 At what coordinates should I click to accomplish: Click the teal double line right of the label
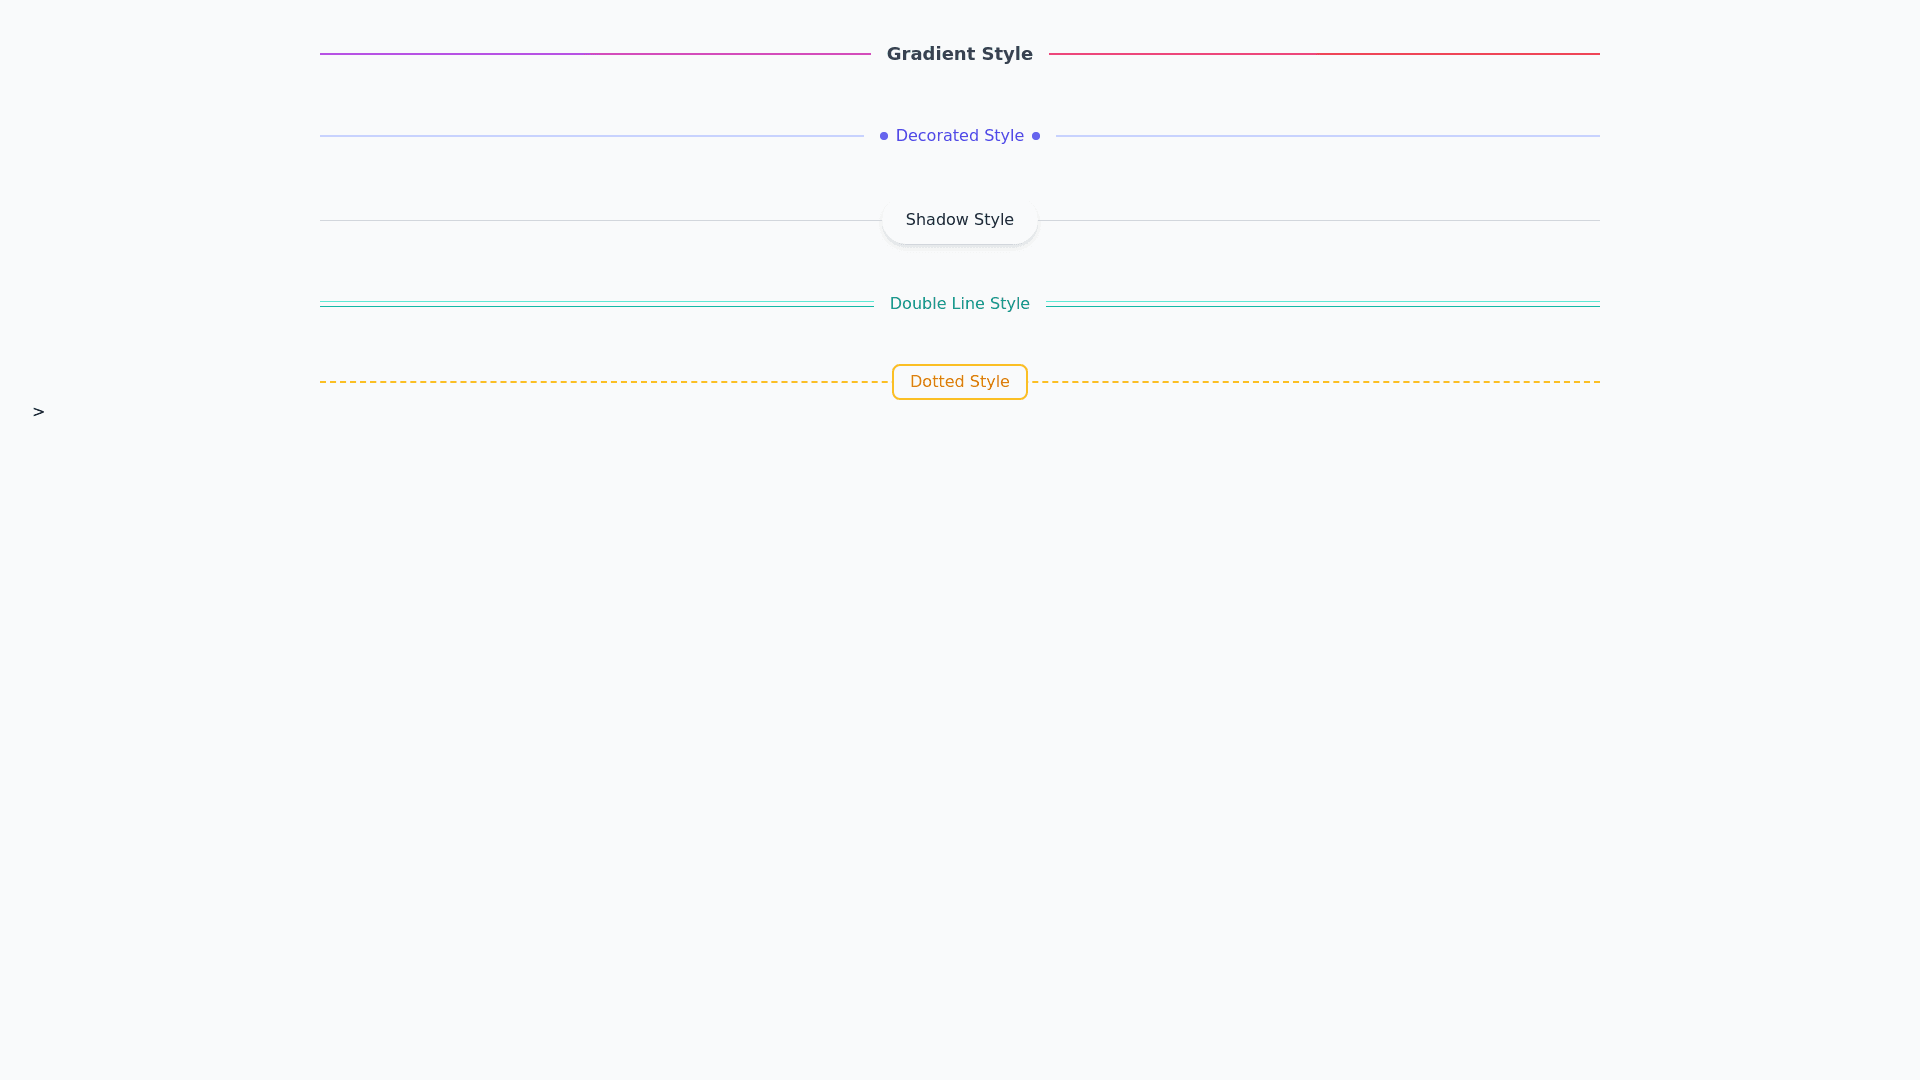(1322, 304)
